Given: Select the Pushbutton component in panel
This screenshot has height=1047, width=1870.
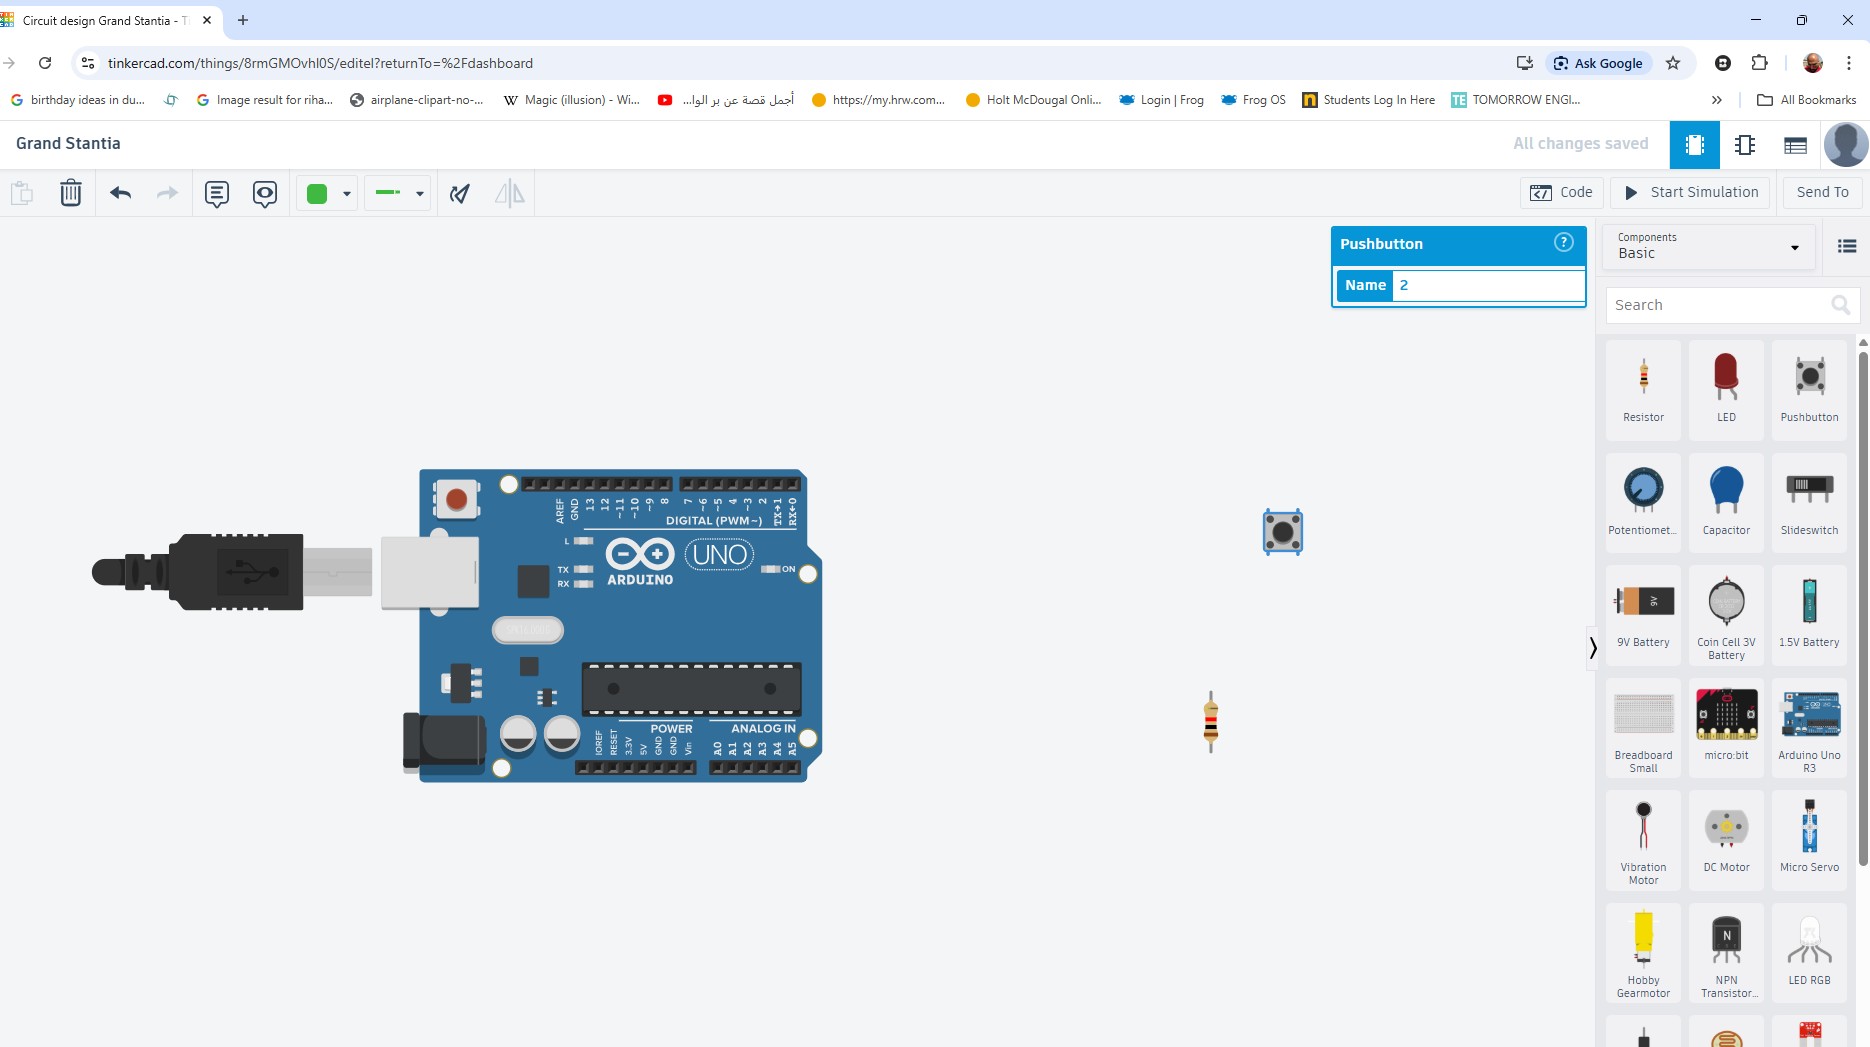Looking at the screenshot, I should (1809, 390).
